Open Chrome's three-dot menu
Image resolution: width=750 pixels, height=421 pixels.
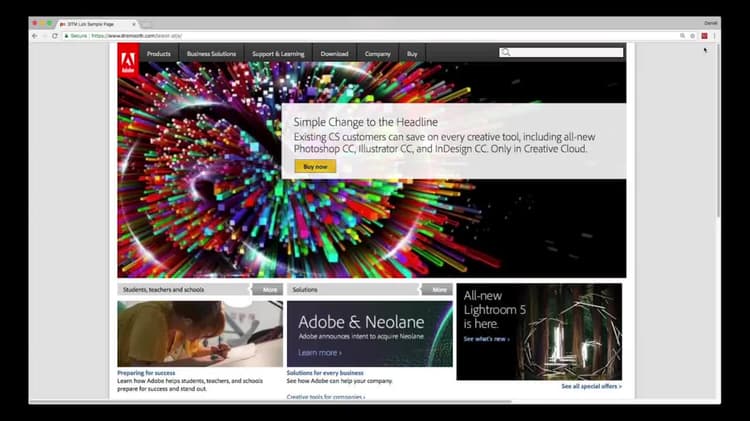(715, 36)
